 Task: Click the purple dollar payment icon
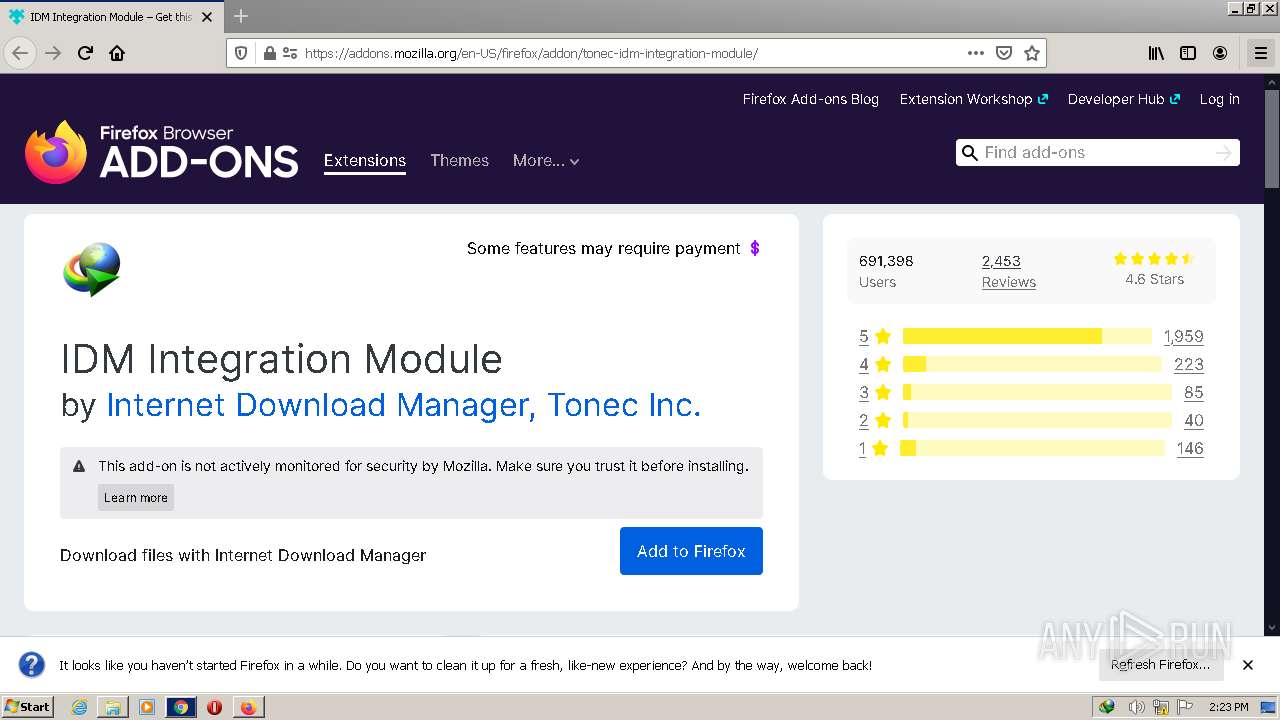(755, 248)
